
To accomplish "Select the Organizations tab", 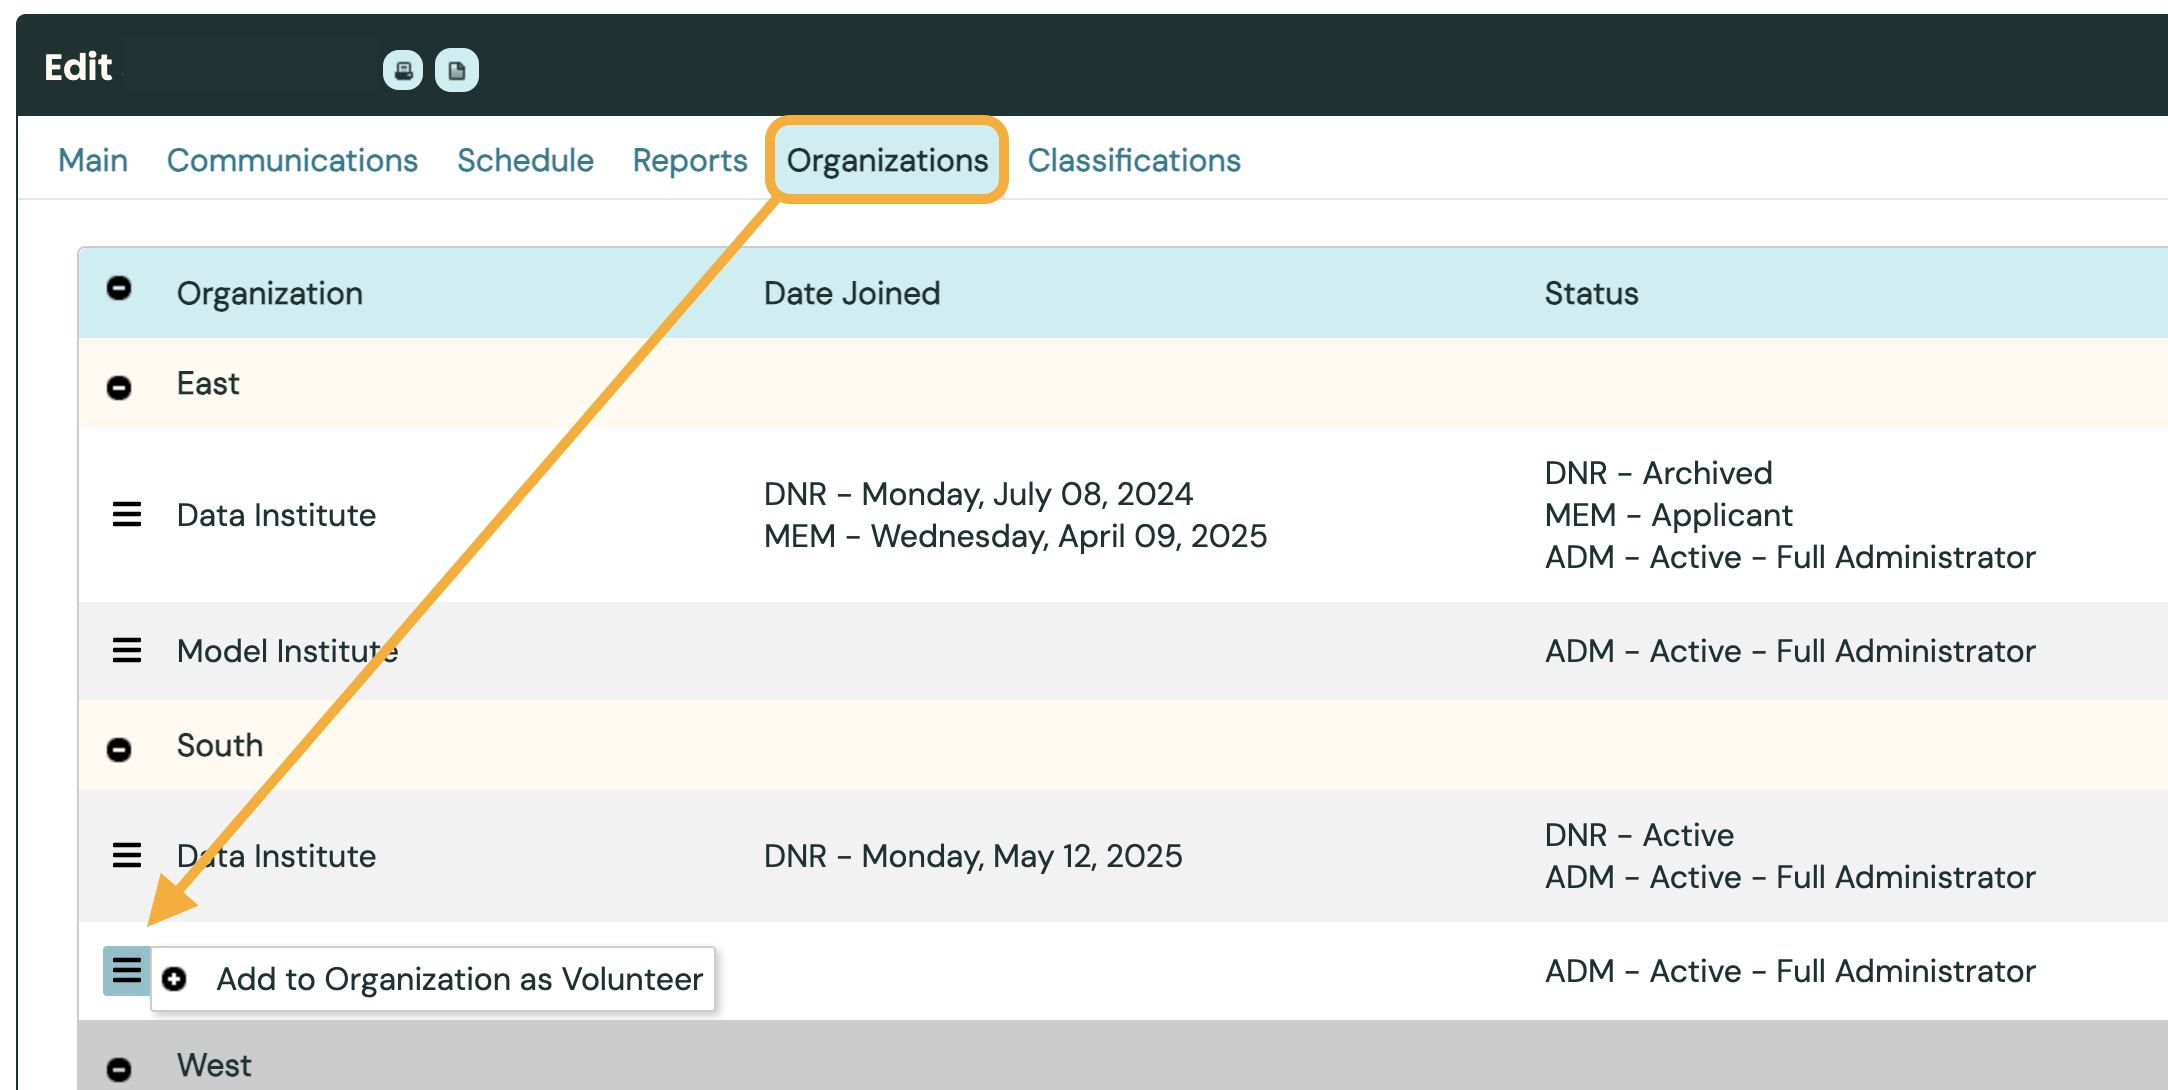I will click(x=887, y=160).
